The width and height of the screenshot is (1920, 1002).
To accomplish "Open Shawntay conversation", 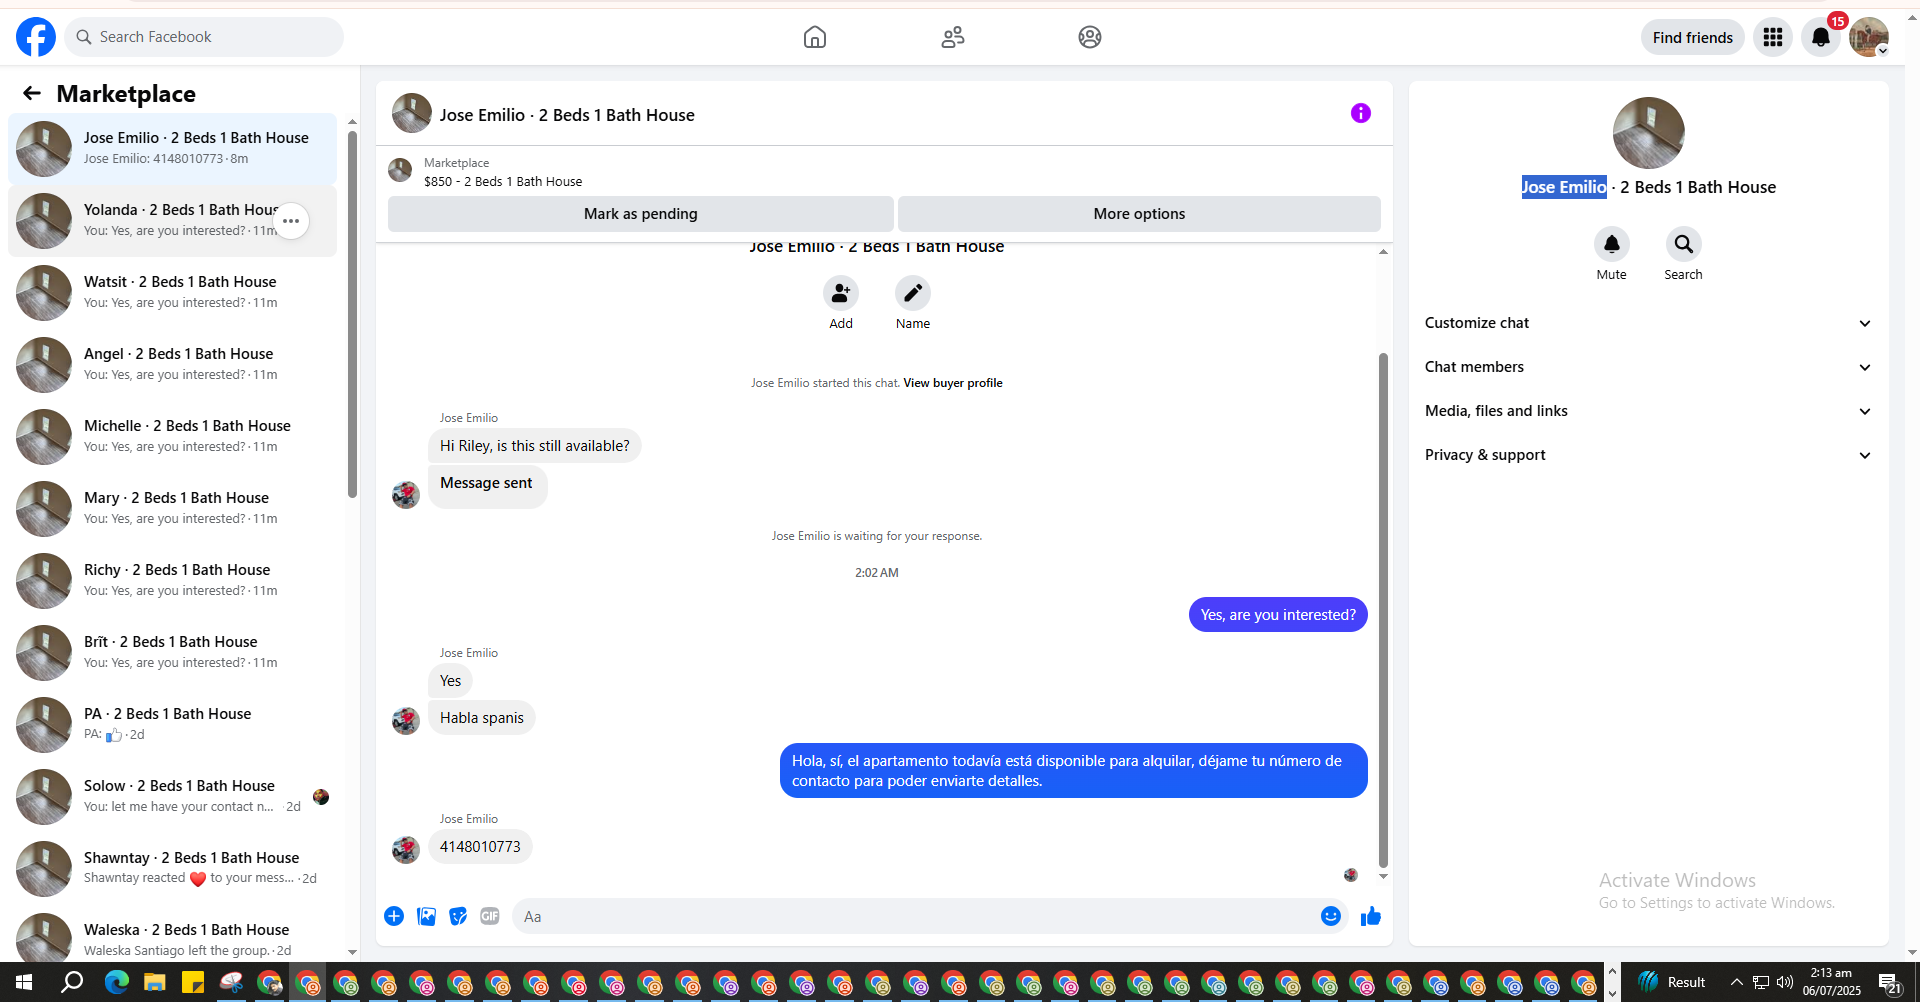I will [x=172, y=868].
